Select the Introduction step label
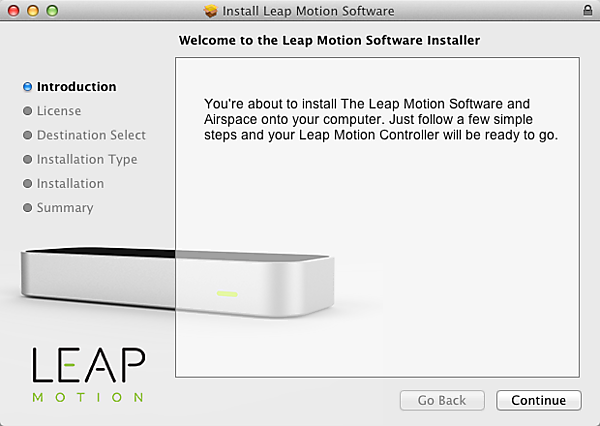This screenshot has height=426, width=600. pyautogui.click(x=77, y=87)
